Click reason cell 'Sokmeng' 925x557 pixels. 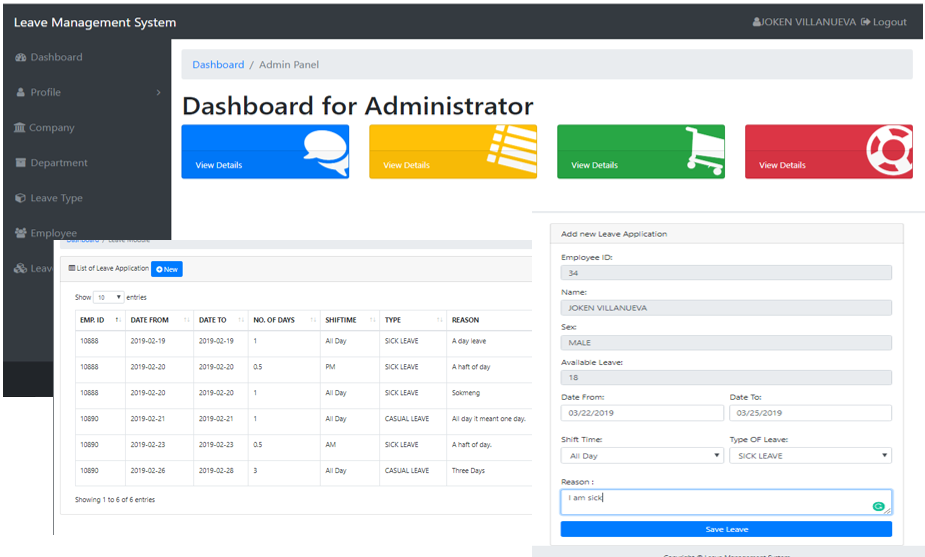coord(466,393)
